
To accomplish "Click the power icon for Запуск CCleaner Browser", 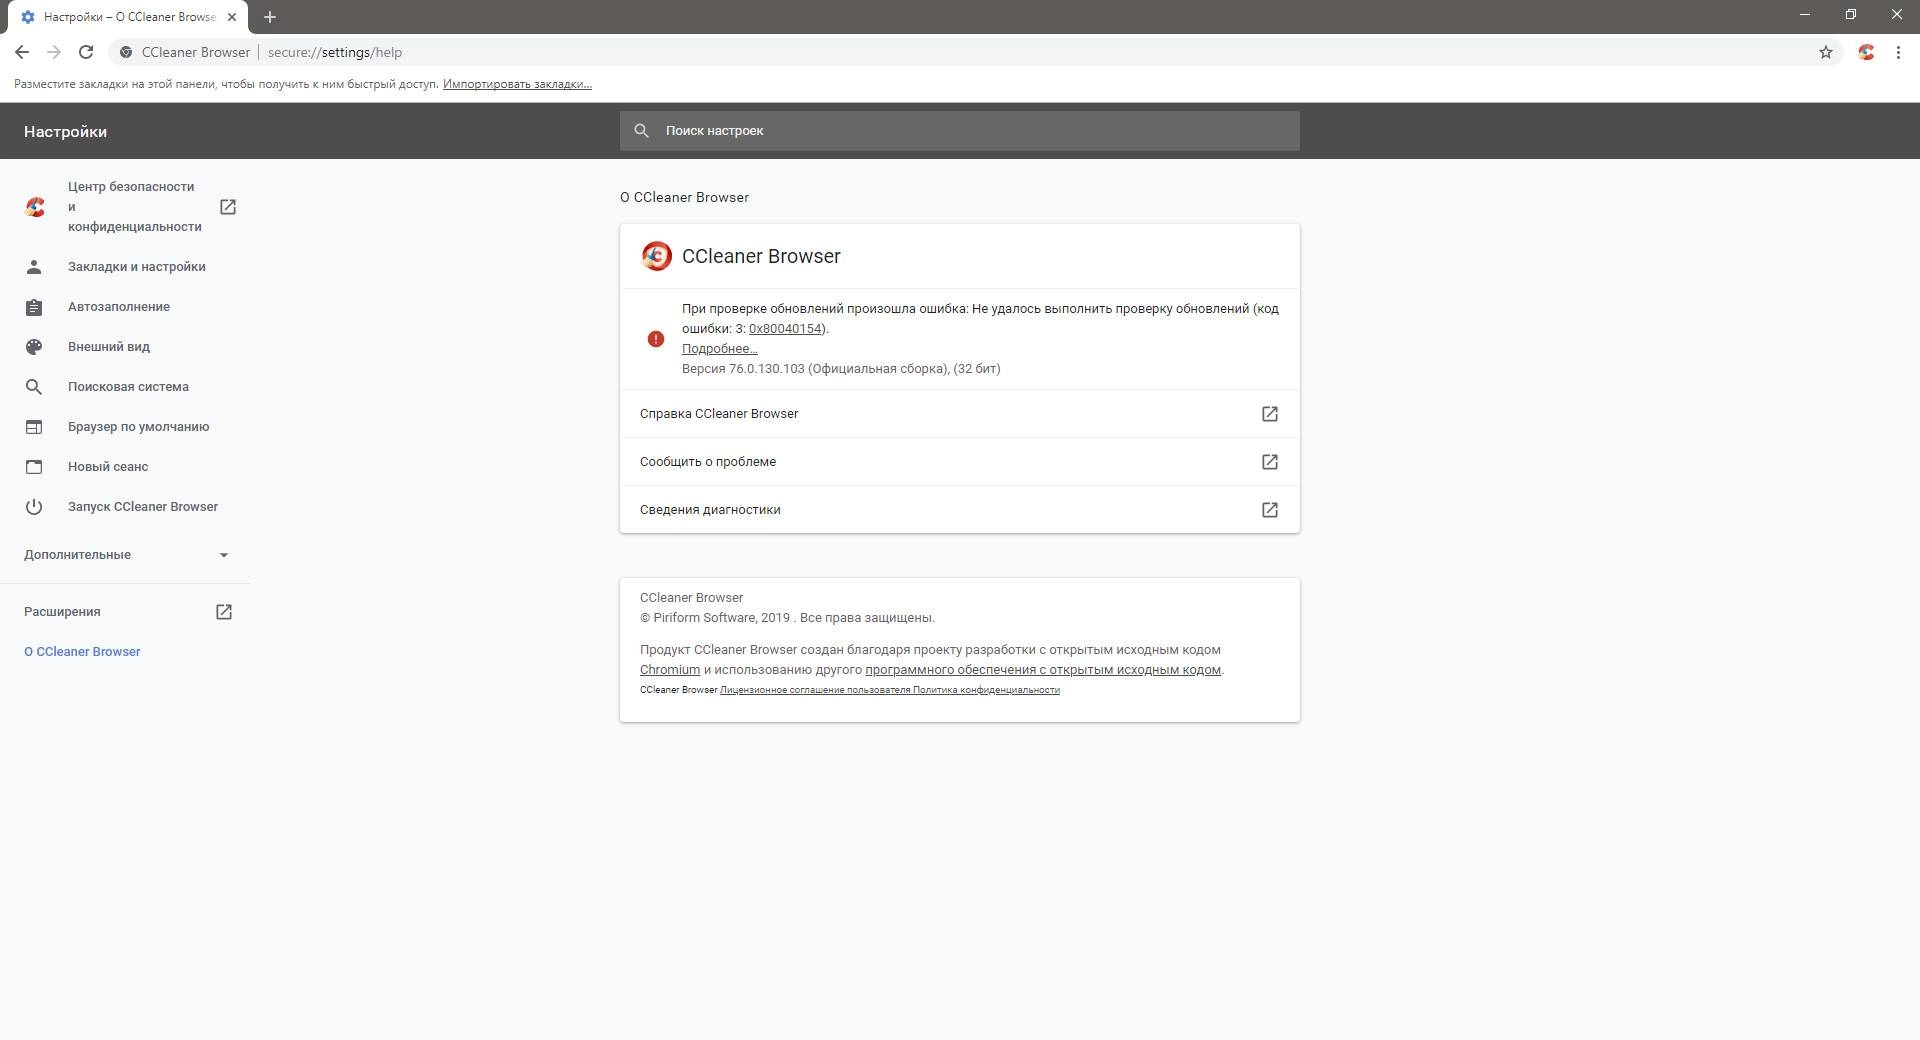I will pos(34,507).
